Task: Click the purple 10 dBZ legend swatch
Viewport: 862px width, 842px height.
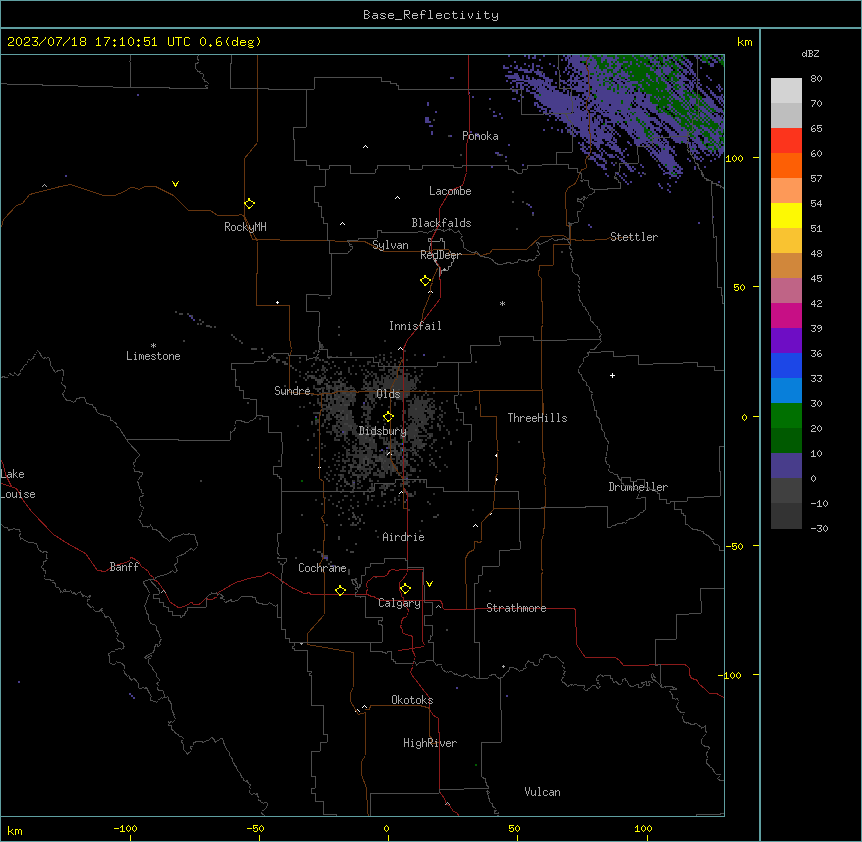Action: [786, 466]
